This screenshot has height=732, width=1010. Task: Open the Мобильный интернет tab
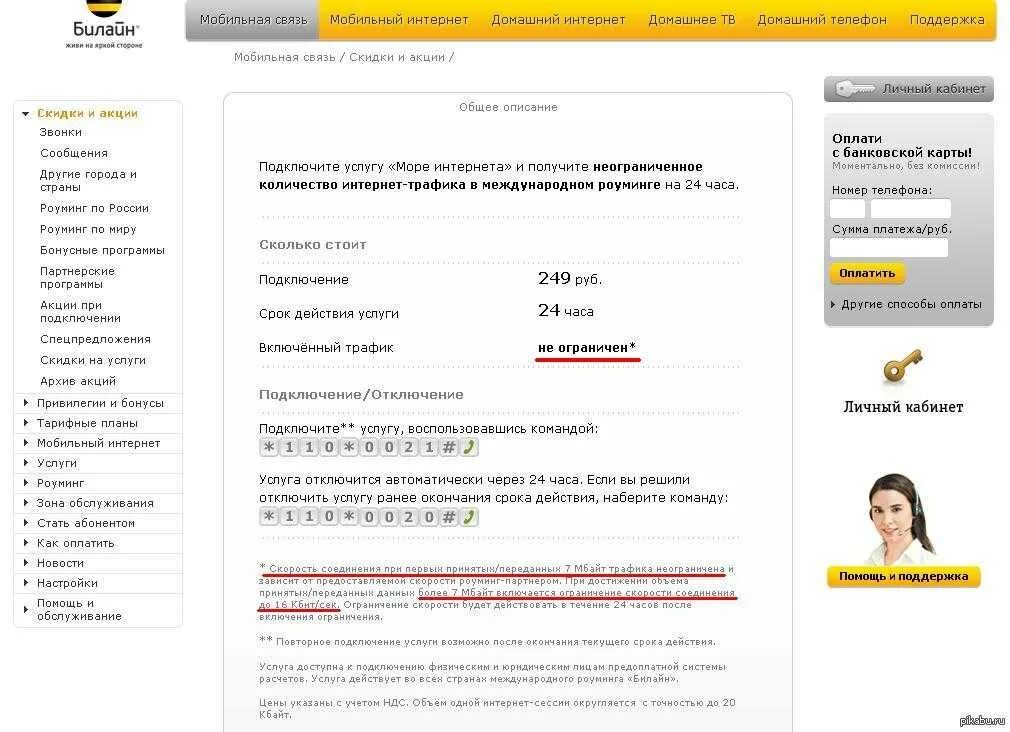coord(399,20)
